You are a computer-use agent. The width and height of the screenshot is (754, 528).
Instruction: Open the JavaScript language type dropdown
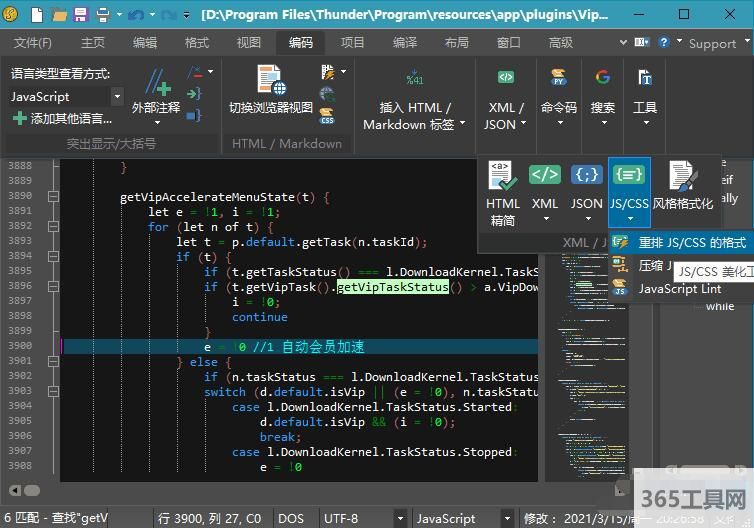pyautogui.click(x=117, y=97)
